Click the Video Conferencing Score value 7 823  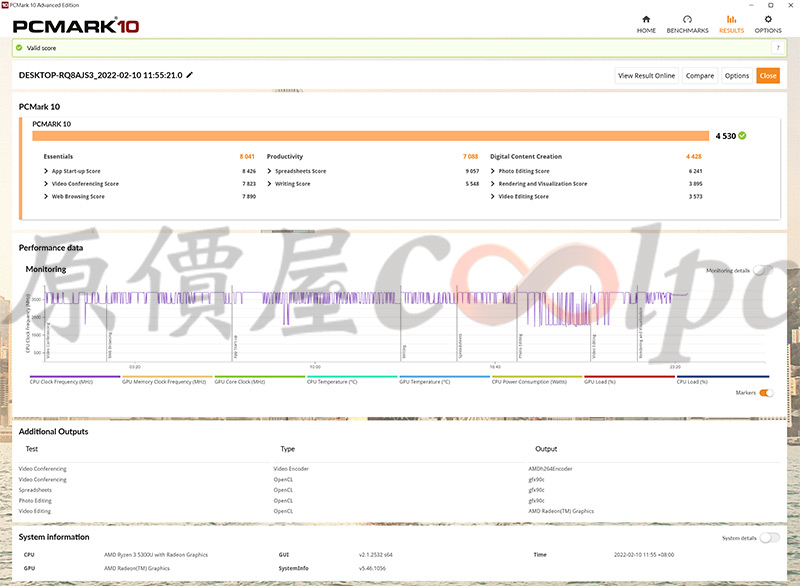[249, 184]
